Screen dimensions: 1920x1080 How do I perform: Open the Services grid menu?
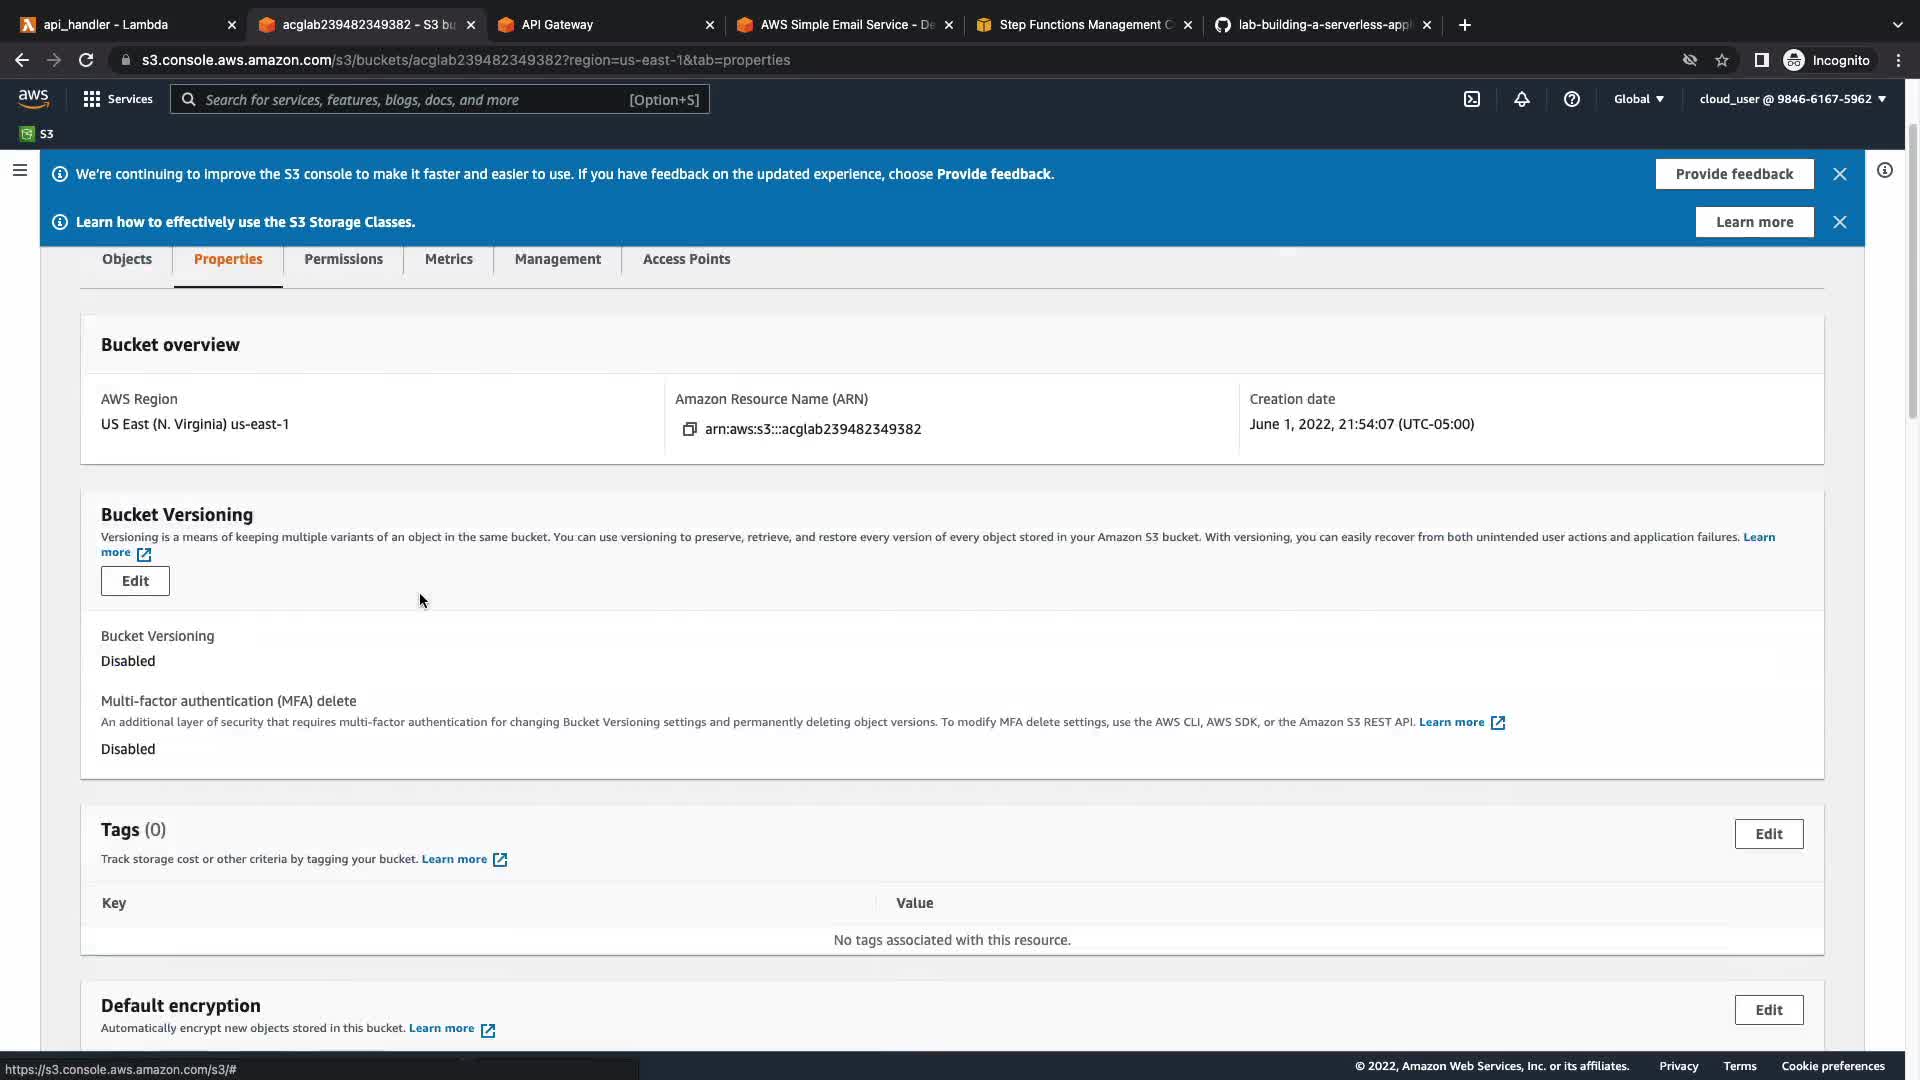tap(118, 99)
